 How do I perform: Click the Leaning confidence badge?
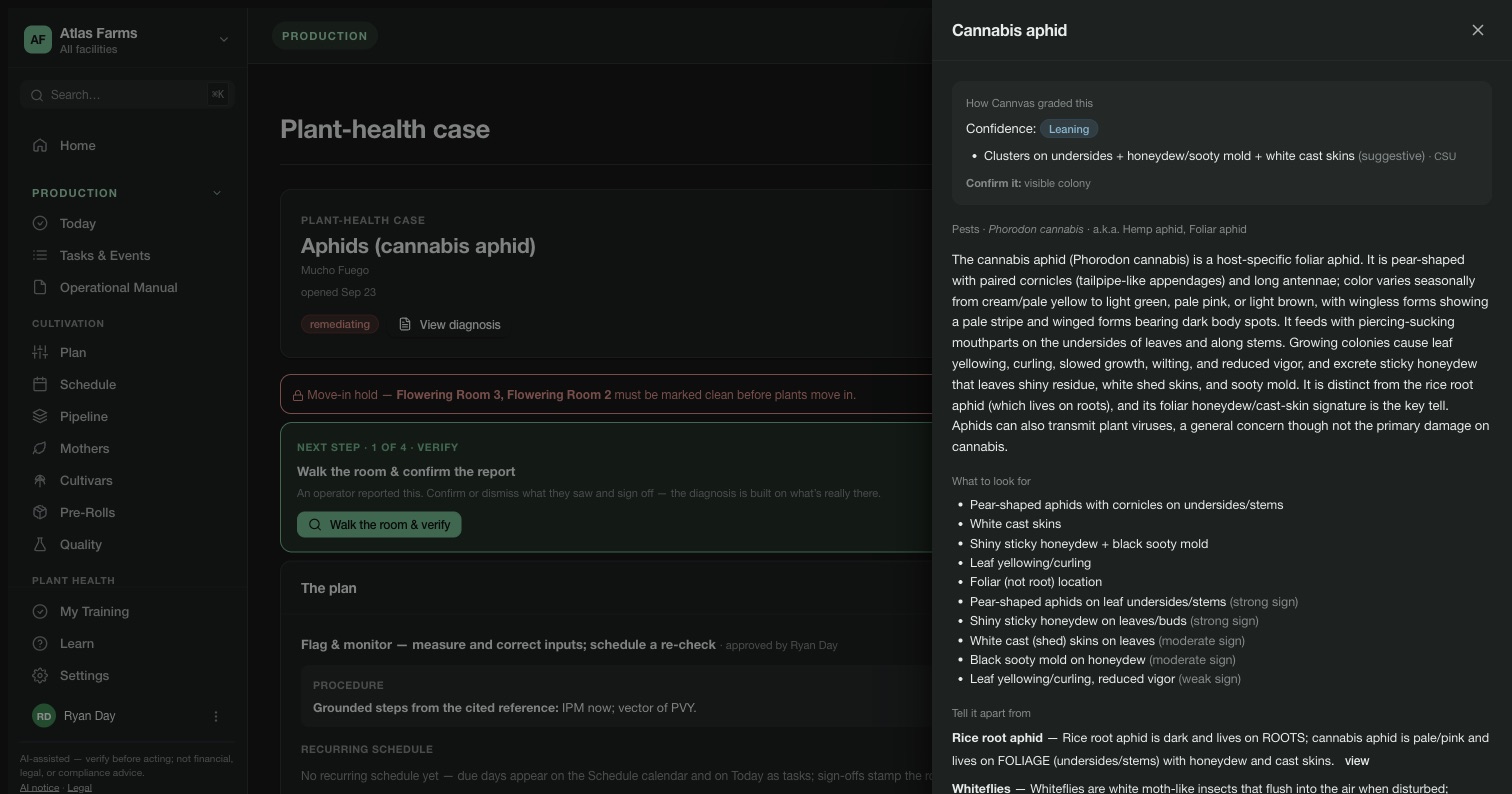pos(1069,129)
